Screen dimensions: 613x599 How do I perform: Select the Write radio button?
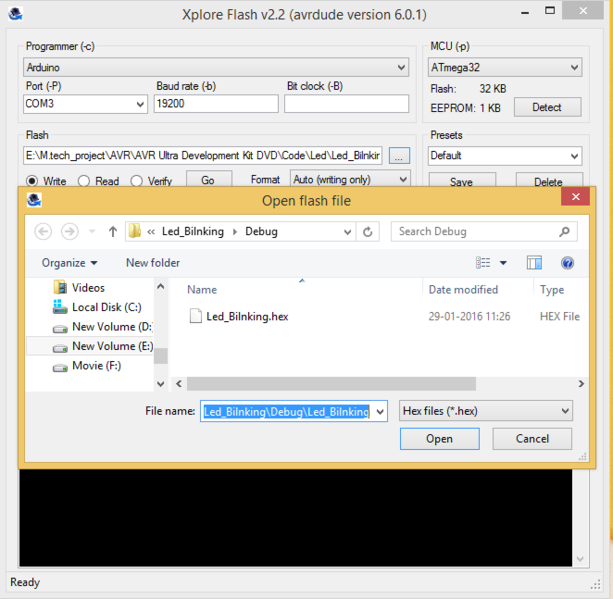tap(32, 181)
